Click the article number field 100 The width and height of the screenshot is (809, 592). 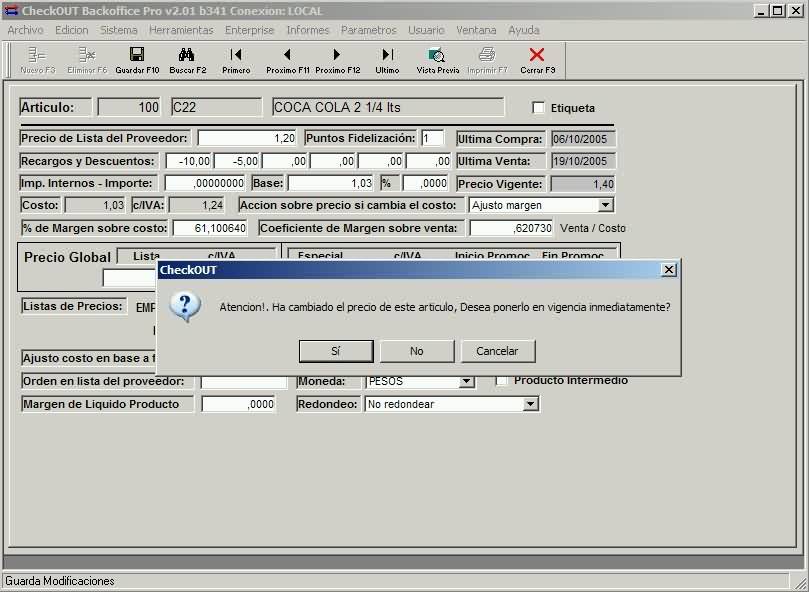129,107
